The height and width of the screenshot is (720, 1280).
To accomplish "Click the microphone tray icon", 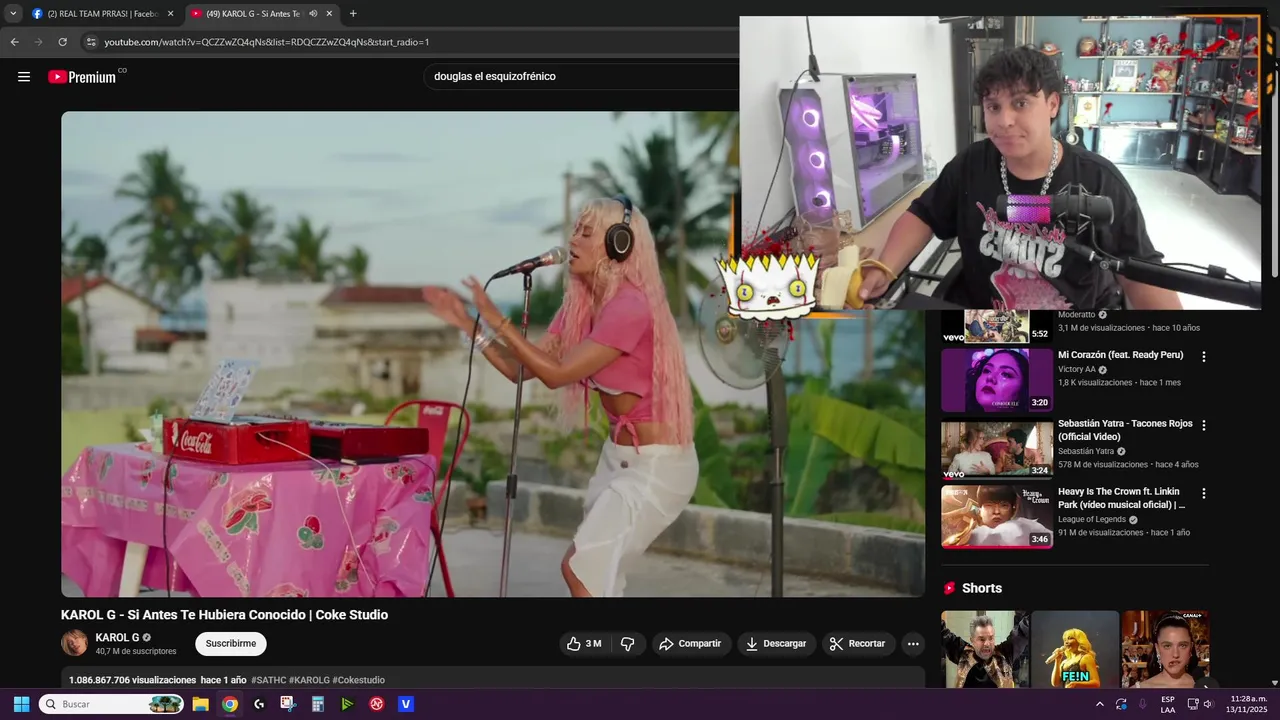I will (x=1142, y=704).
